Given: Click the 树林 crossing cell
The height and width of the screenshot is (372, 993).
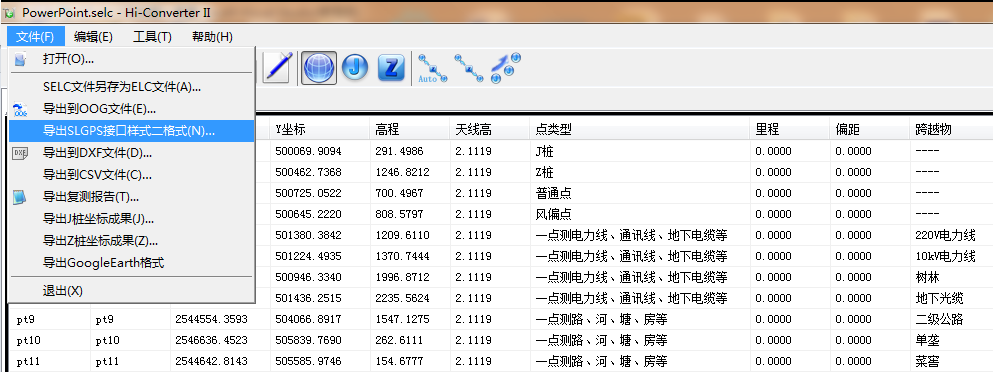Looking at the screenshot, I should [x=950, y=277].
